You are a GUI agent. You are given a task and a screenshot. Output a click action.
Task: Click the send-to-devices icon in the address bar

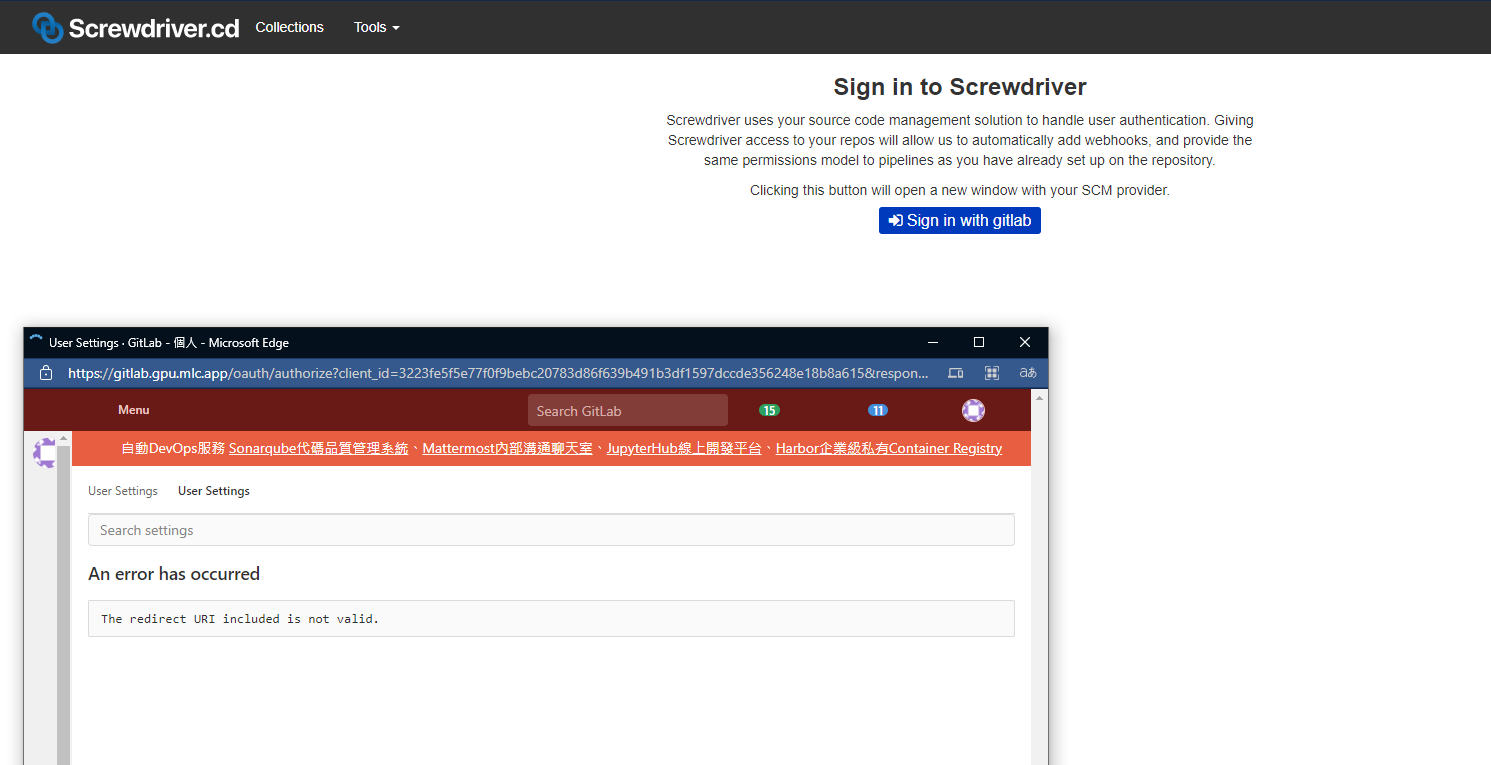coord(955,372)
